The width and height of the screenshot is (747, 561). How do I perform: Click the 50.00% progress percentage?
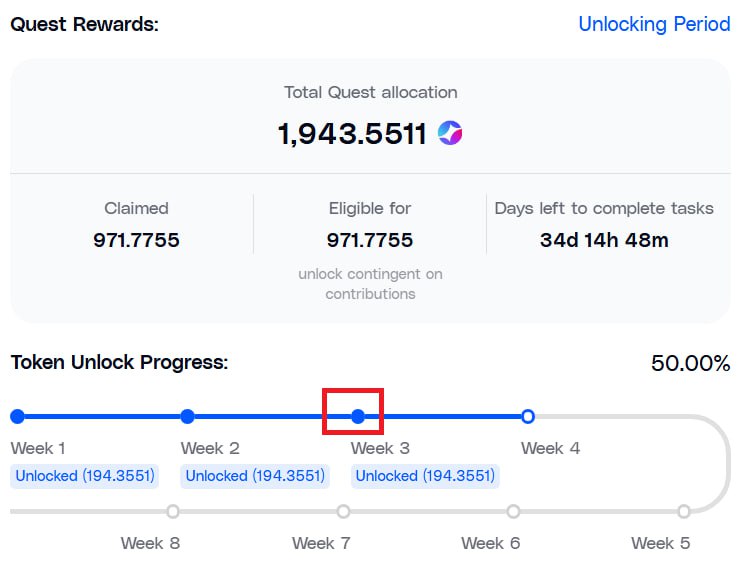point(690,363)
